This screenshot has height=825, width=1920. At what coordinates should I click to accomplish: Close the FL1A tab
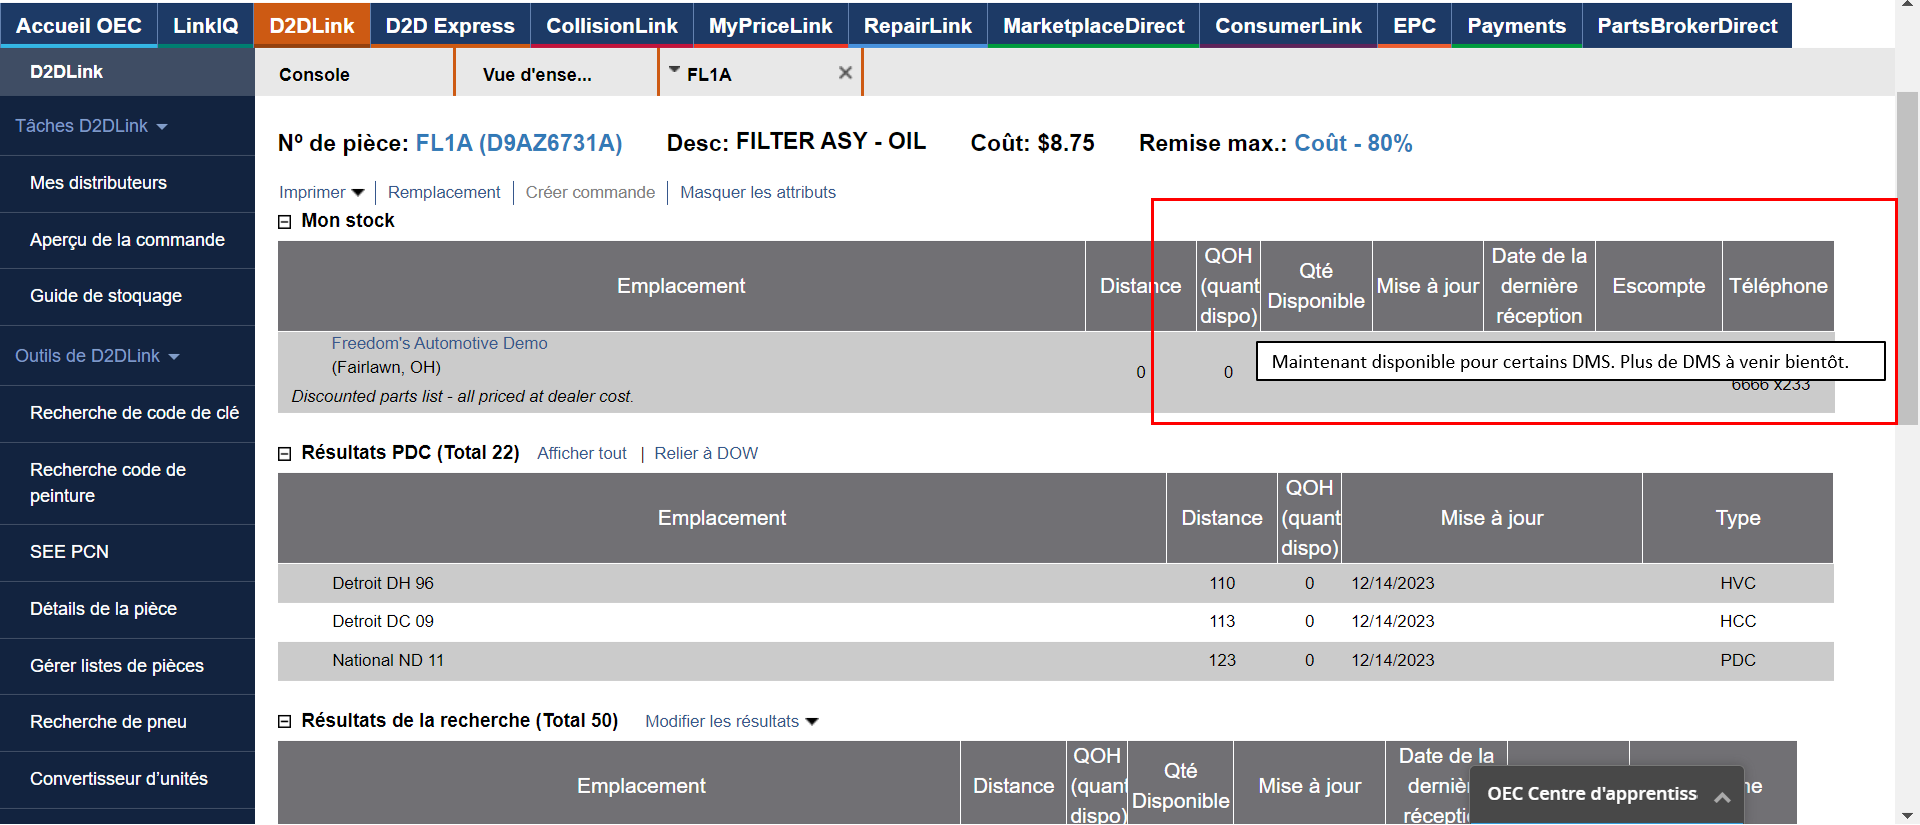(x=845, y=73)
